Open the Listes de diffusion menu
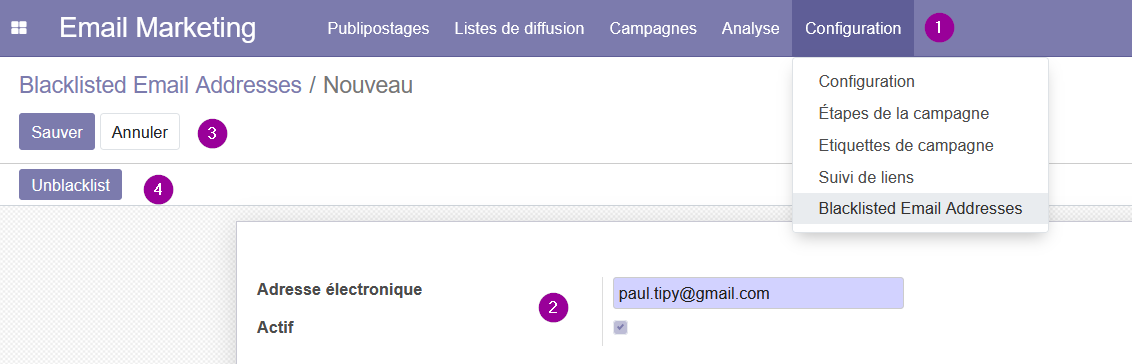This screenshot has width=1132, height=364. [x=519, y=28]
